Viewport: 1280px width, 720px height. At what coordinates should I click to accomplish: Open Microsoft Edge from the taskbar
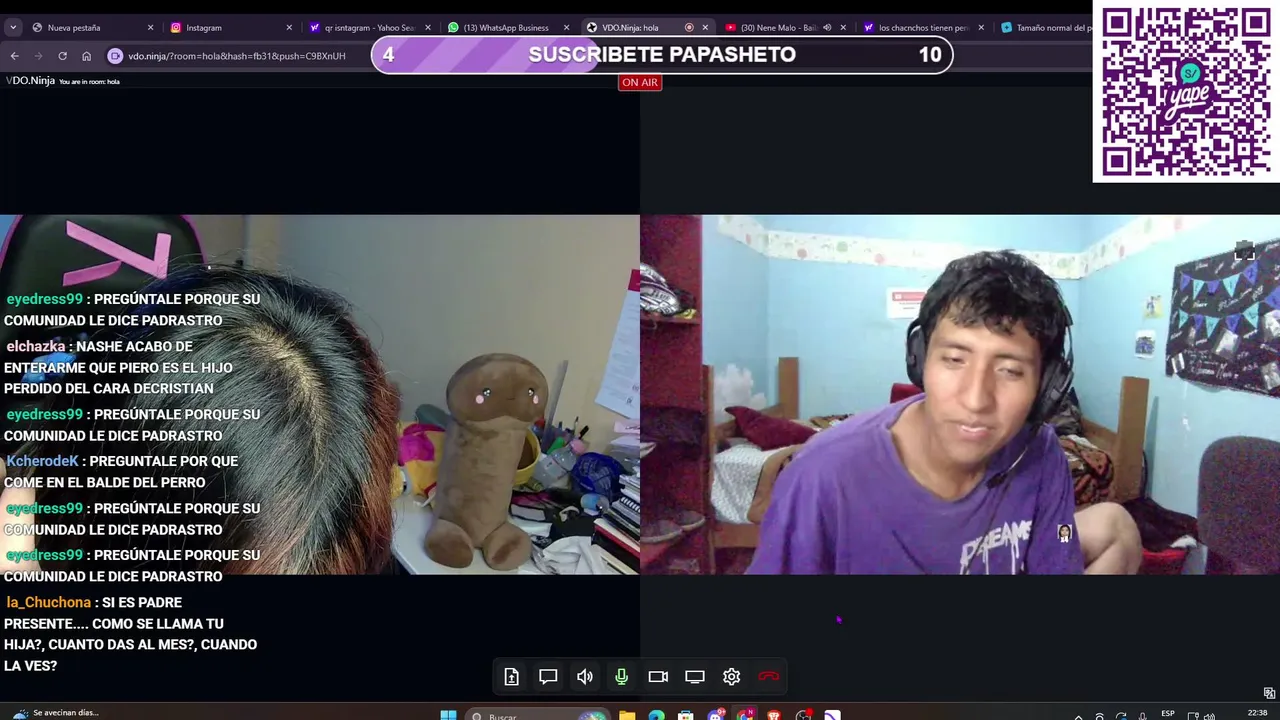(x=656, y=715)
